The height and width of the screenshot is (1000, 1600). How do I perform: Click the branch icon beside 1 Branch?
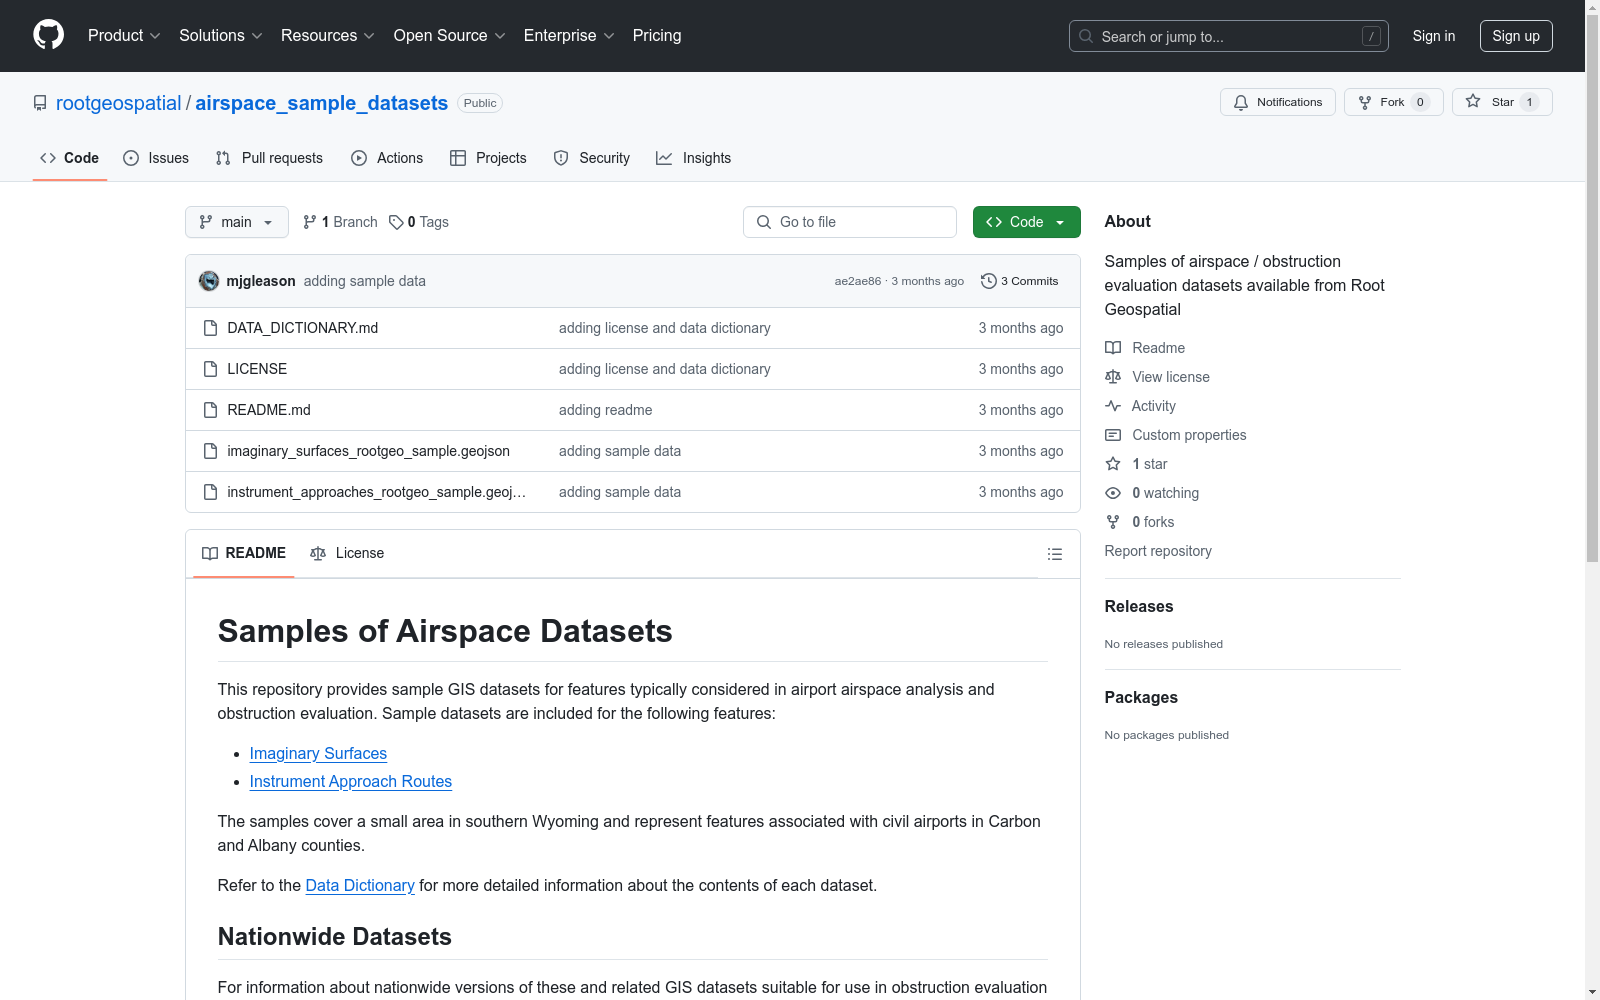pyautogui.click(x=310, y=222)
